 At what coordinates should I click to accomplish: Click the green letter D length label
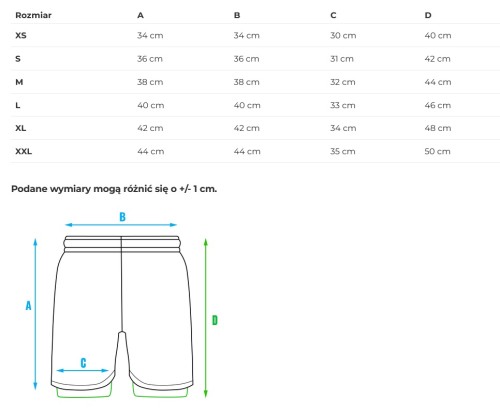(x=215, y=320)
